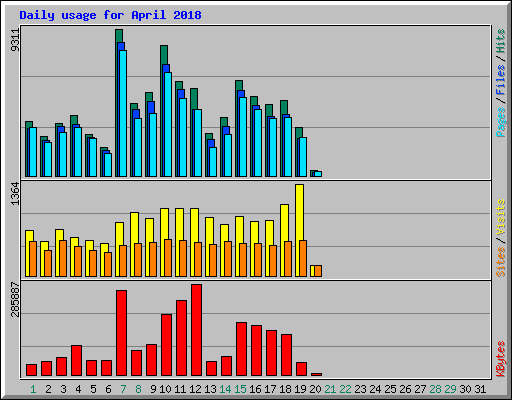Click the 9311 axis value
This screenshot has width=512, height=400.
(15, 40)
